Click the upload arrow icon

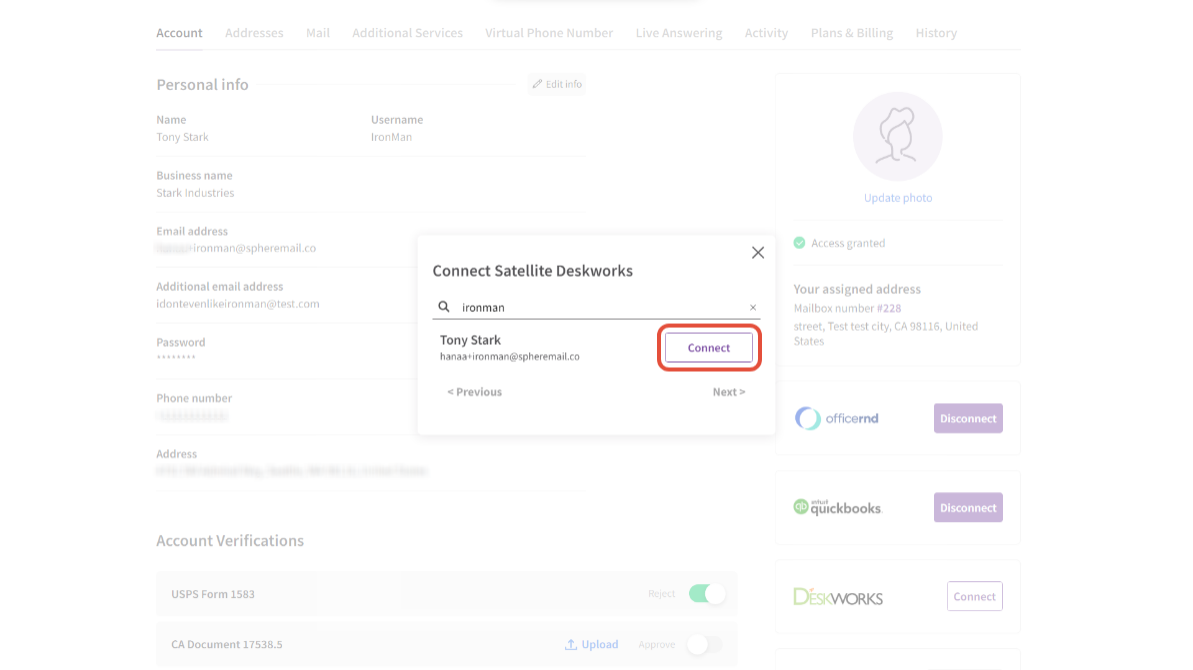click(571, 644)
